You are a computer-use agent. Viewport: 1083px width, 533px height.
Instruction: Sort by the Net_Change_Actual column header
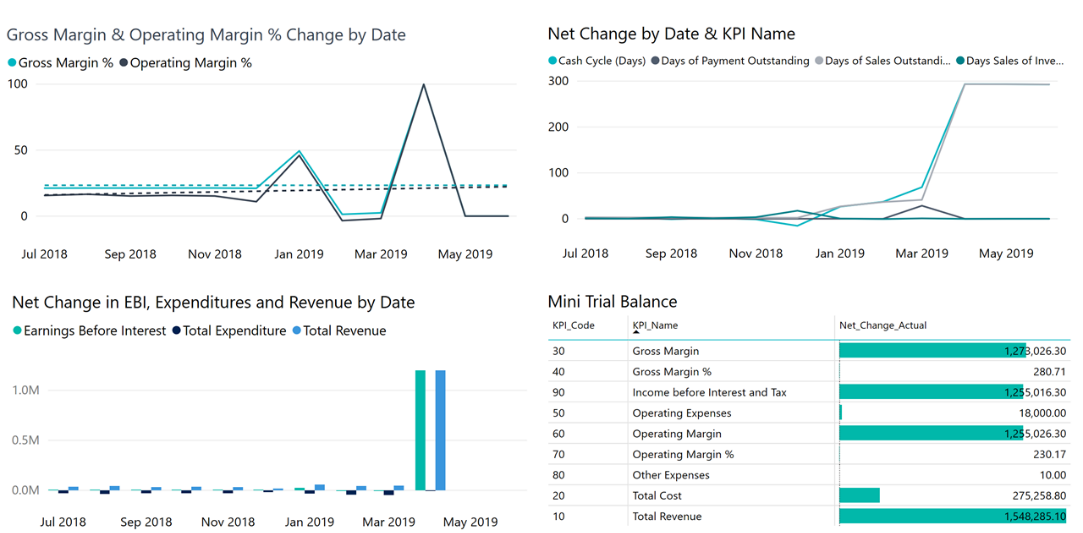tap(883, 324)
